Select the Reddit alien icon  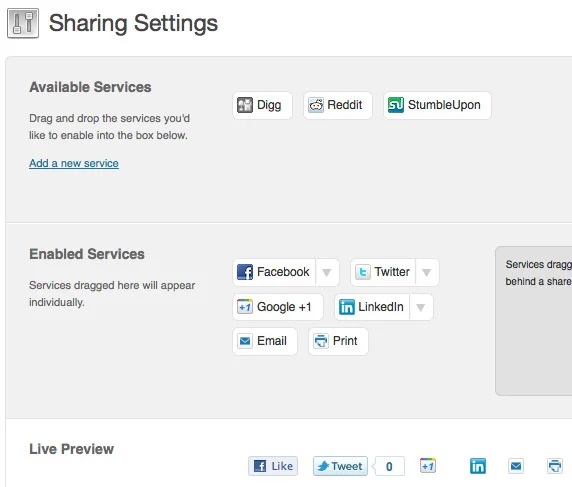(316, 105)
